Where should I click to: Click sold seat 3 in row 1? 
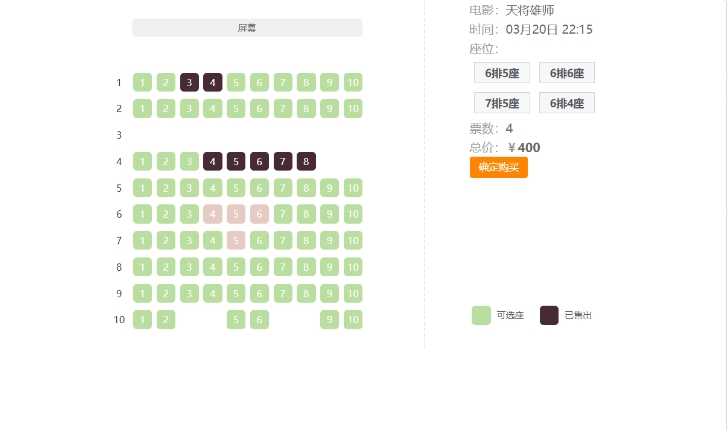point(189,83)
